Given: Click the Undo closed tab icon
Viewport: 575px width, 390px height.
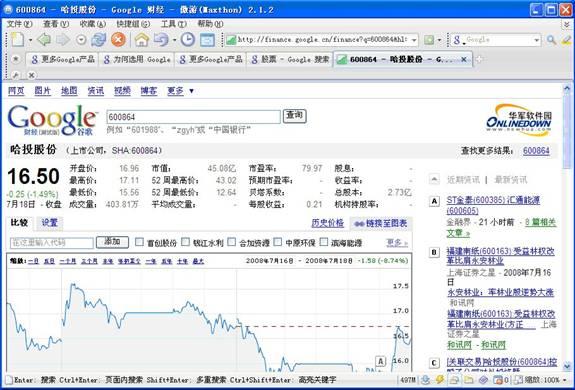Looking at the screenshot, I should click(161, 39).
